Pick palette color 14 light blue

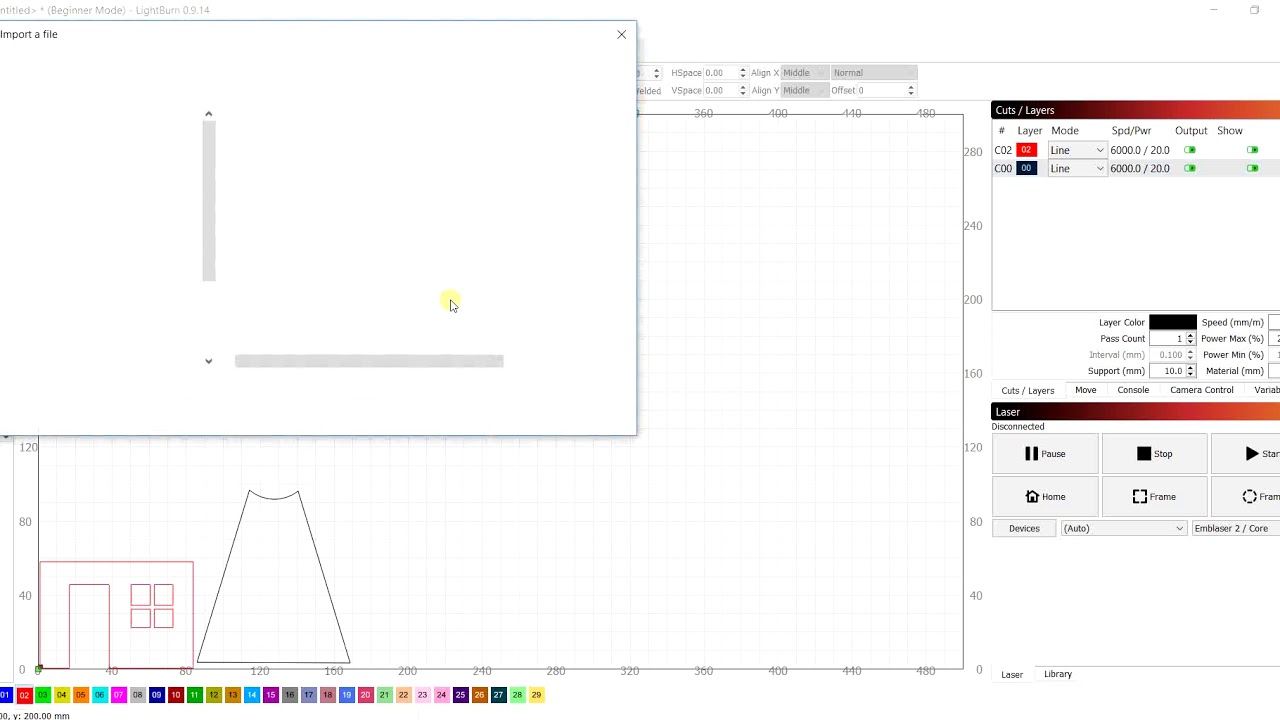click(x=251, y=695)
